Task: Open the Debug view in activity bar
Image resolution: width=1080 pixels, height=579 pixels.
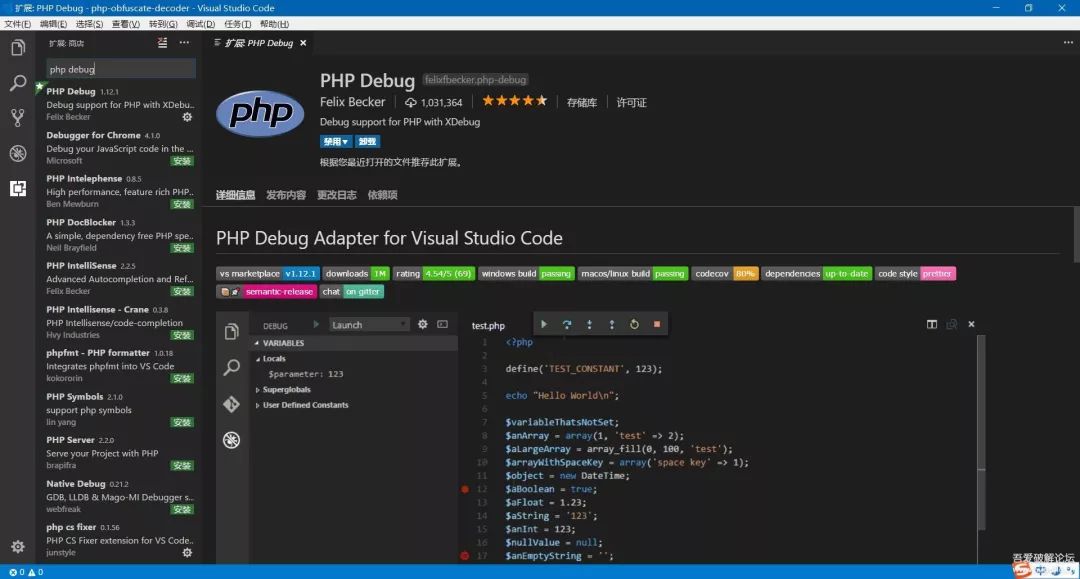Action: tap(17, 153)
